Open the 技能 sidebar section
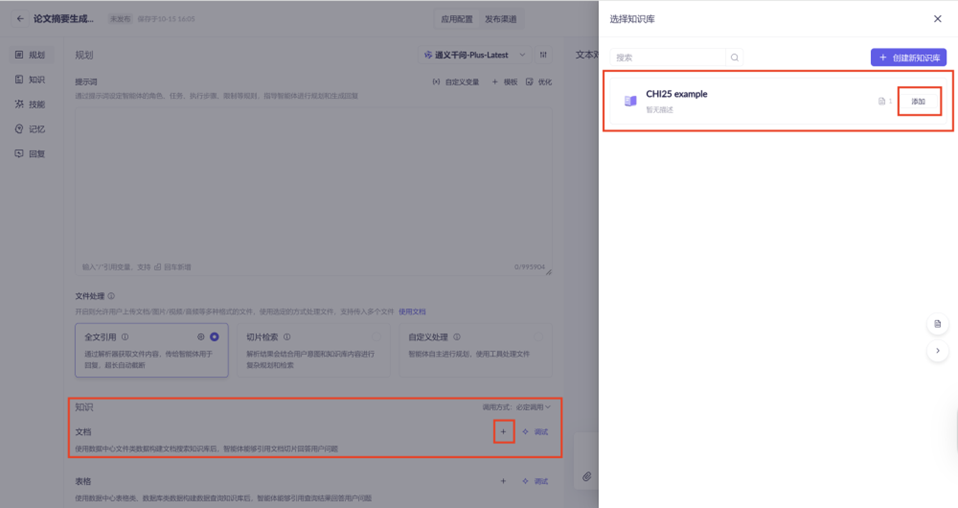958x508 pixels. pos(31,105)
